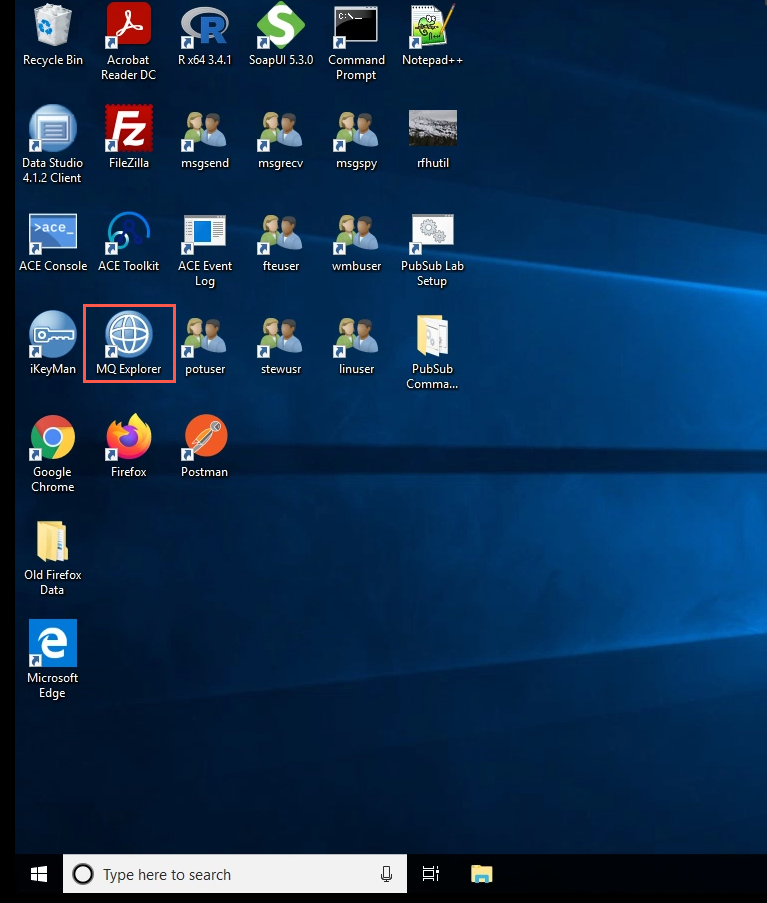This screenshot has width=767, height=903.
Task: Launch Acrobat Reader DC shortcut
Action: 128,41
